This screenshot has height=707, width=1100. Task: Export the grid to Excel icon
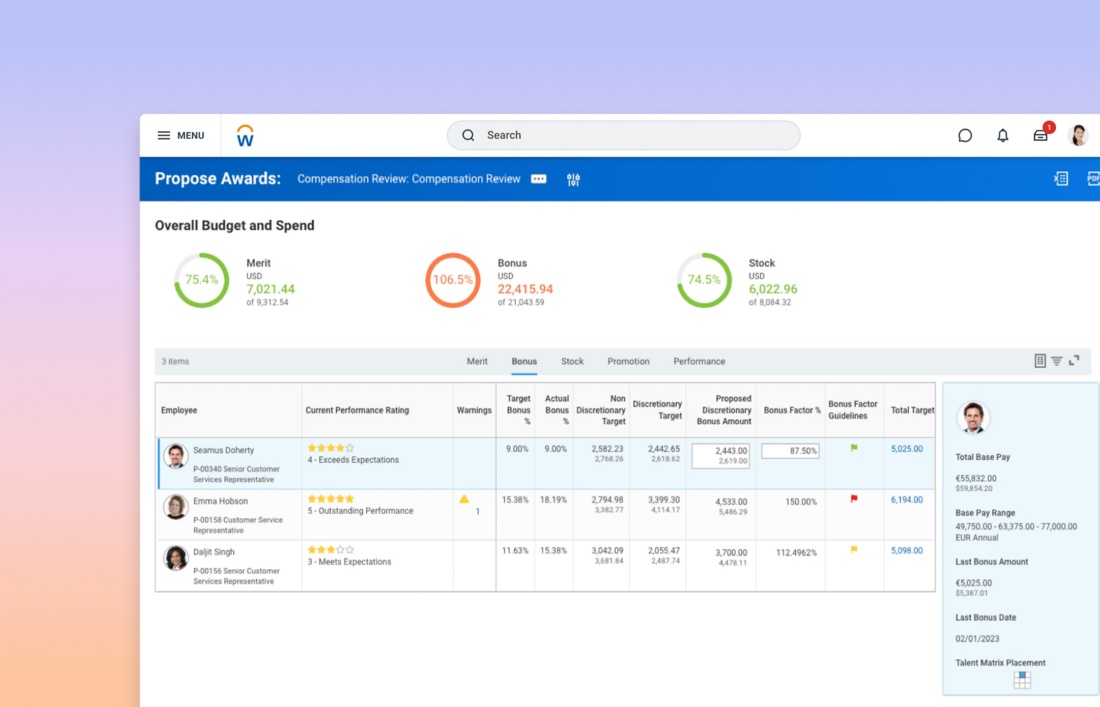[1061, 179]
